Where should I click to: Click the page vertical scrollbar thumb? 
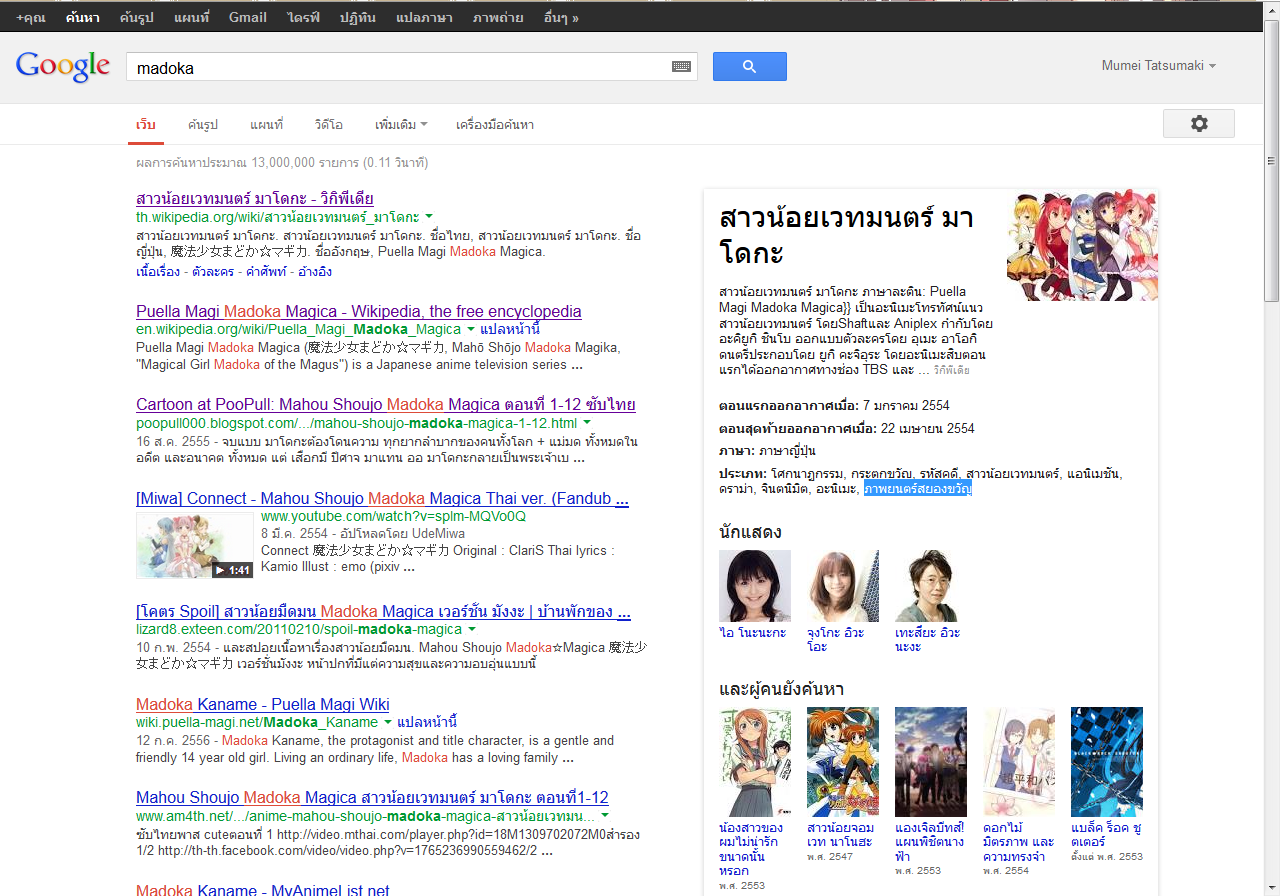pos(1271,160)
